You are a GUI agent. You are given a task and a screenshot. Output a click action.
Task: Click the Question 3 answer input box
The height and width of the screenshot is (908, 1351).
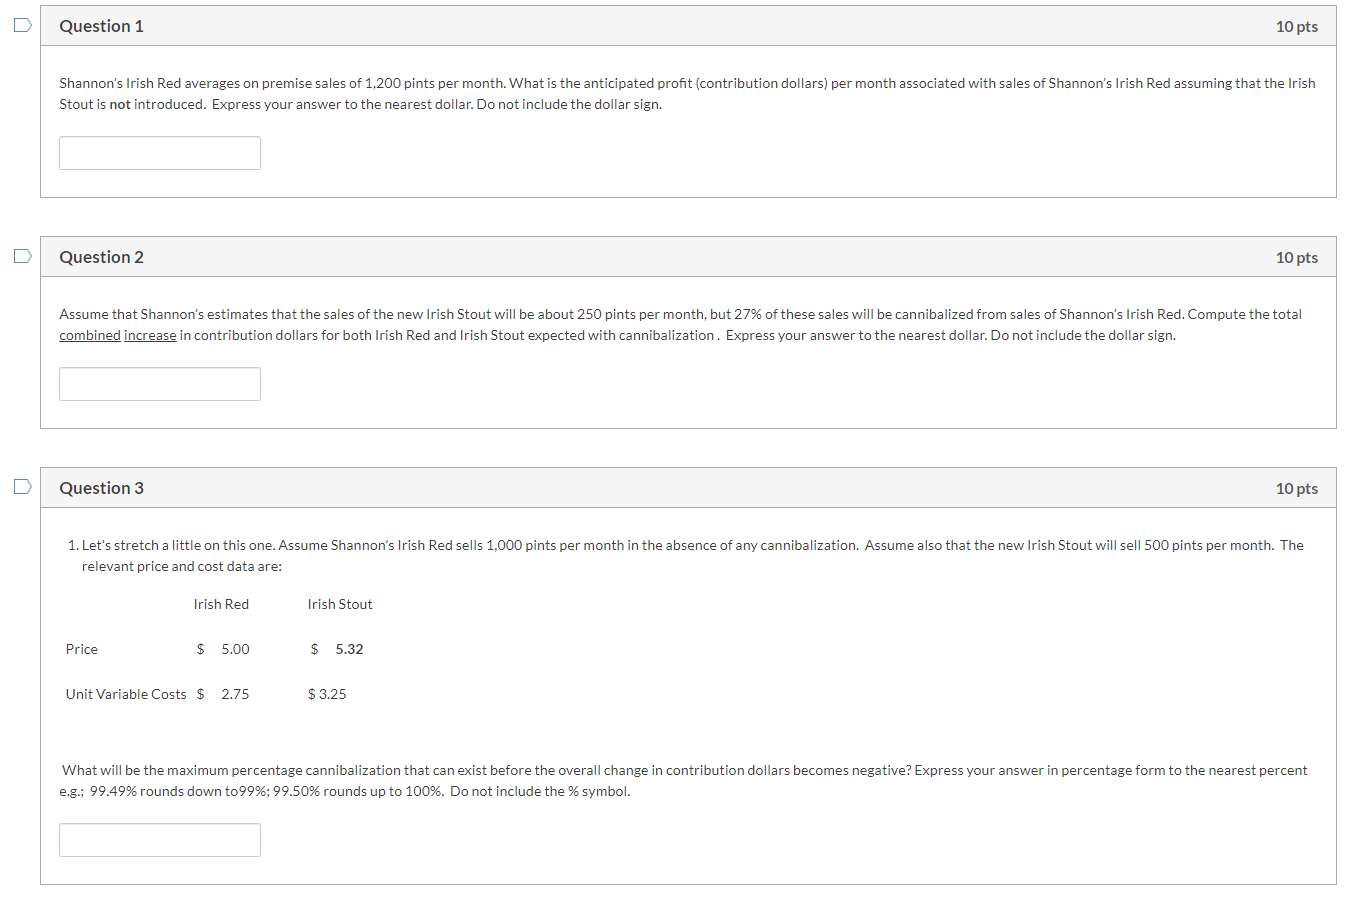160,840
